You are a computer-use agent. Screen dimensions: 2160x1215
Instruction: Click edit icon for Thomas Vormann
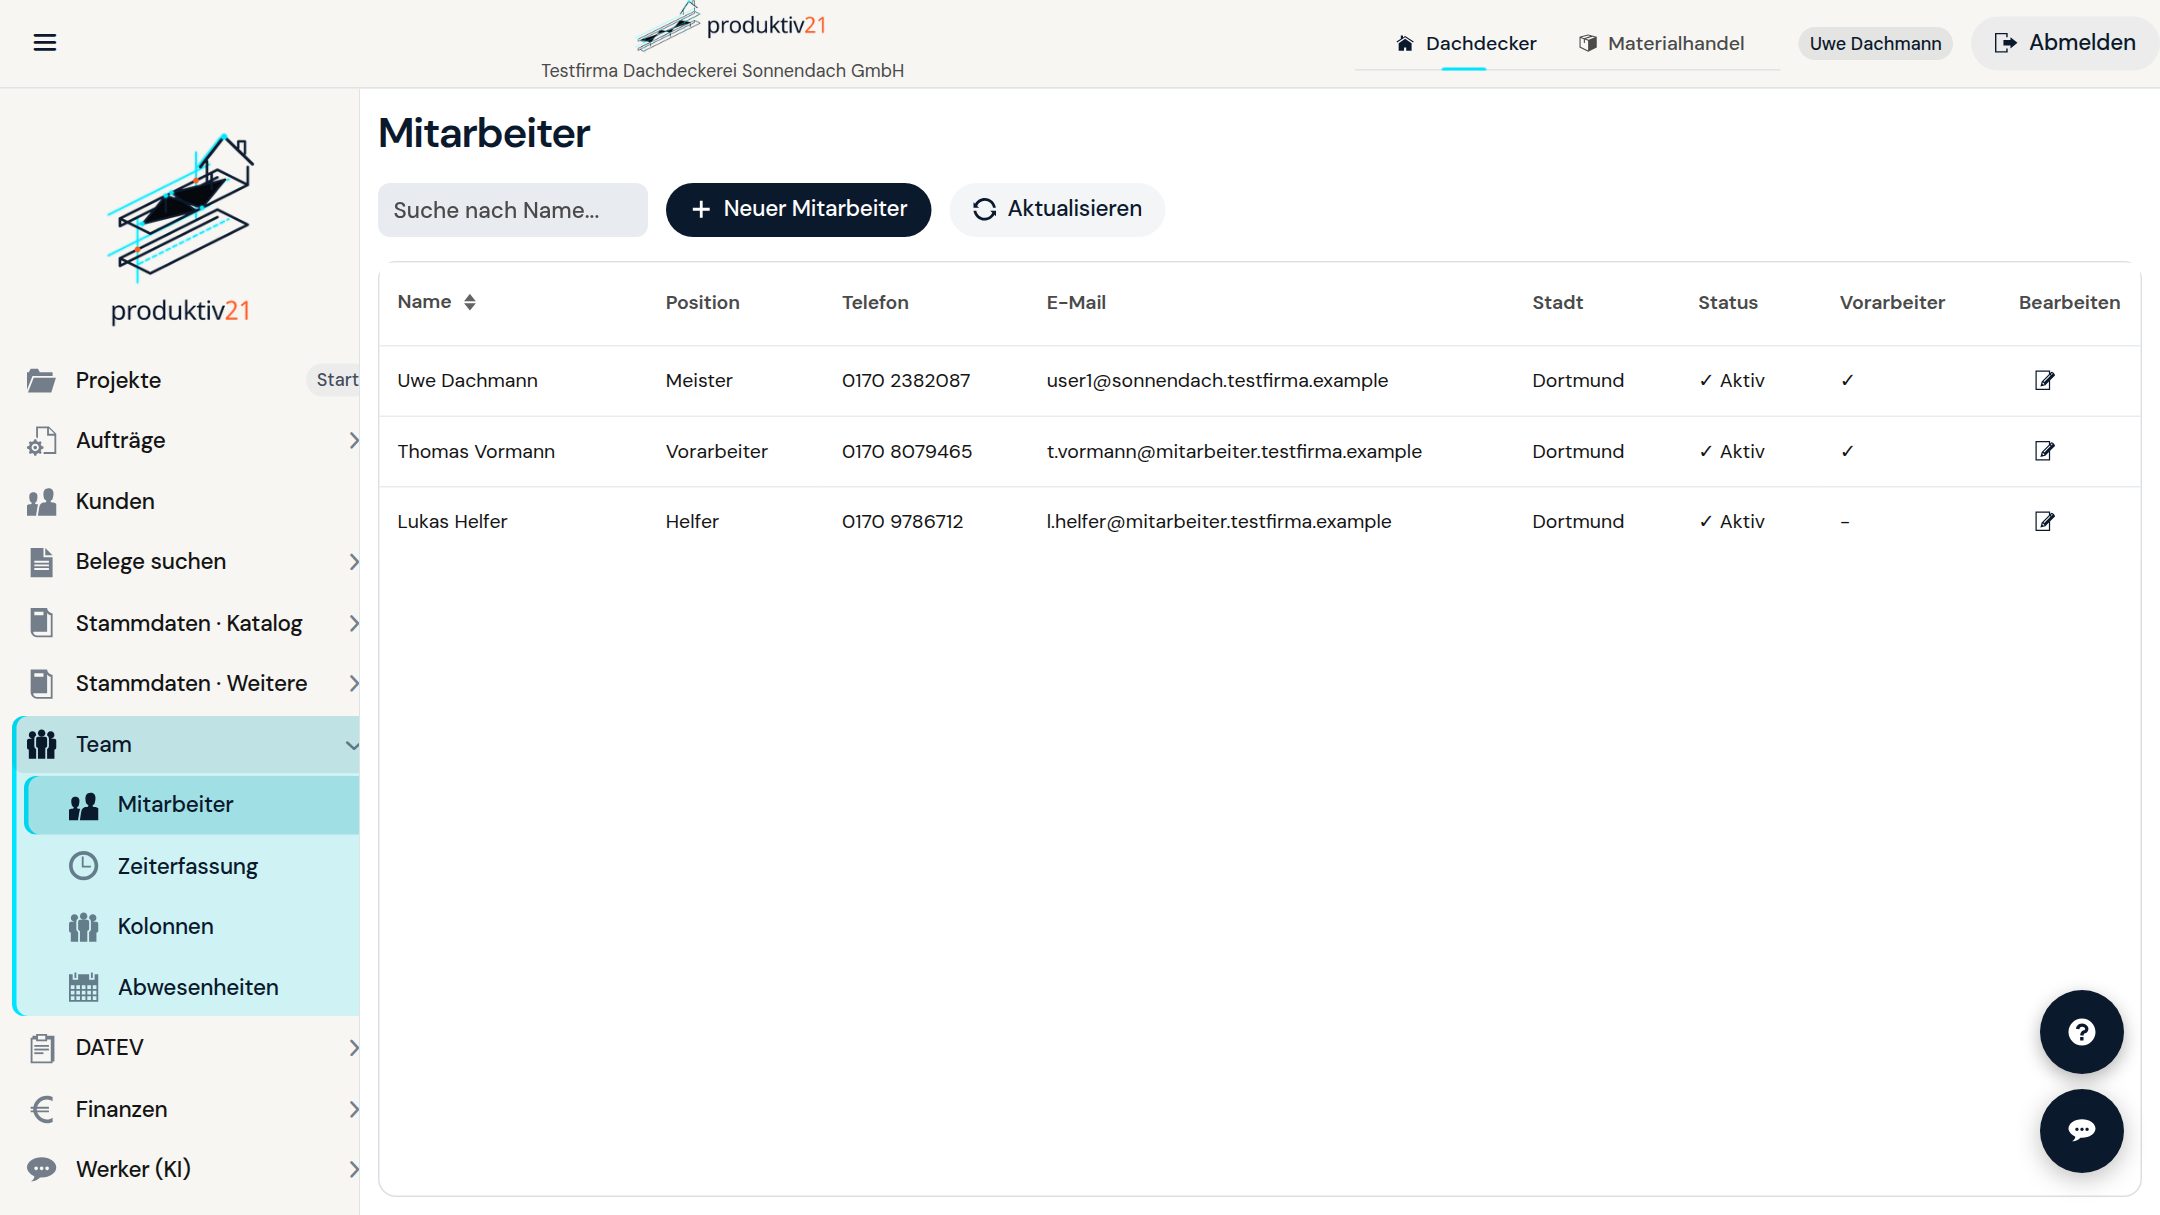pos(2044,451)
